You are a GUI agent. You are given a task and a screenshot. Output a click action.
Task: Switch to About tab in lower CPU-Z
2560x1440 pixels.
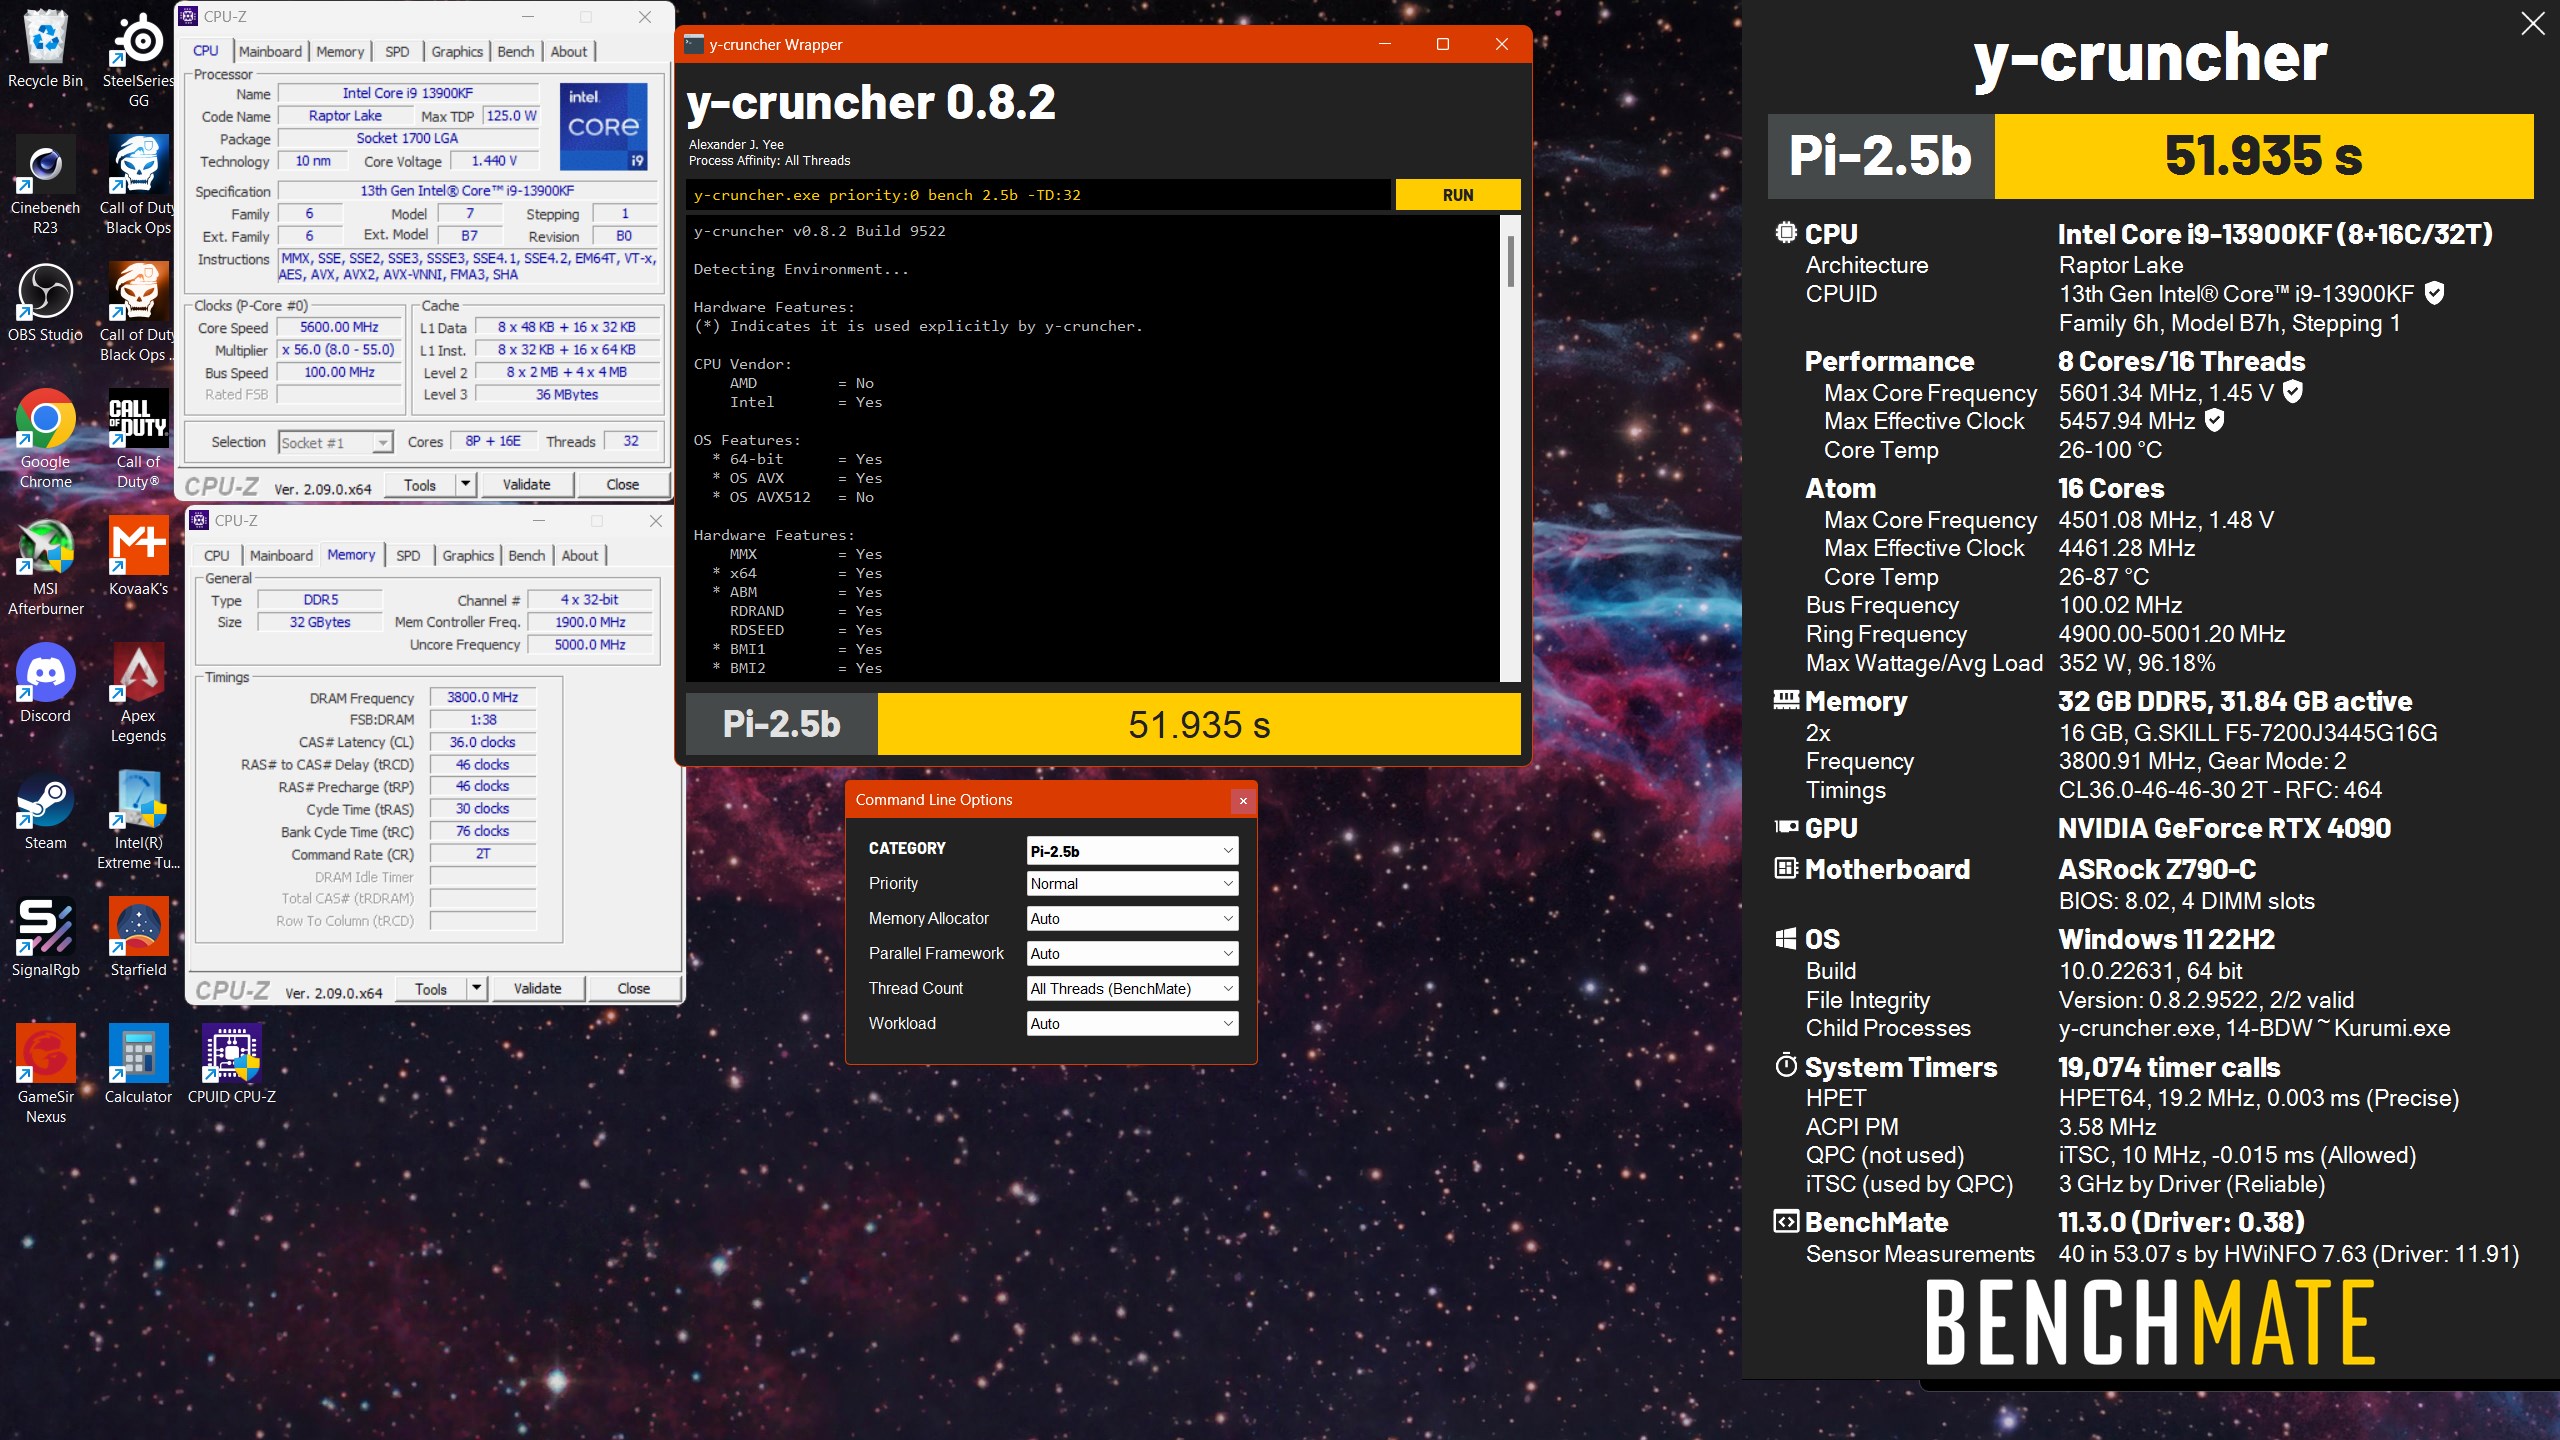click(x=580, y=556)
